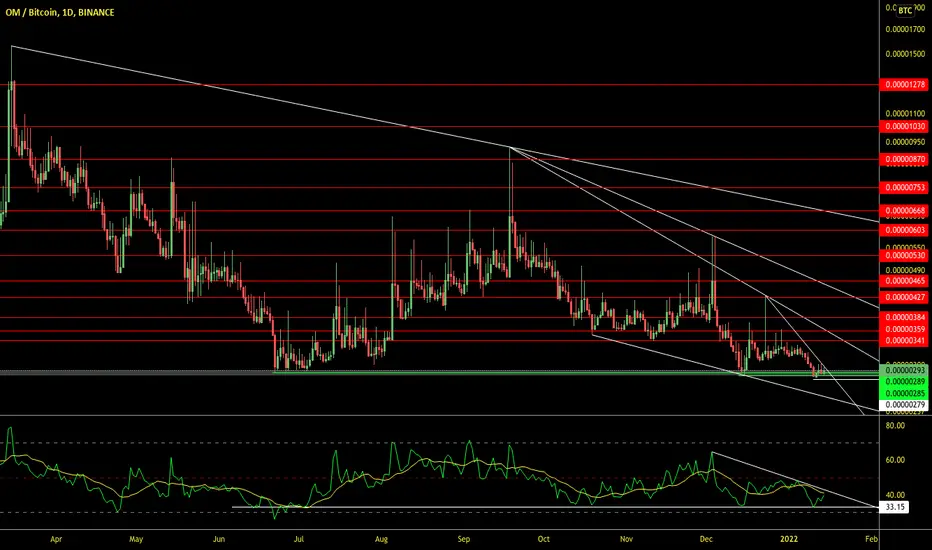Select the 0.00000341 red price label

(x=903, y=341)
